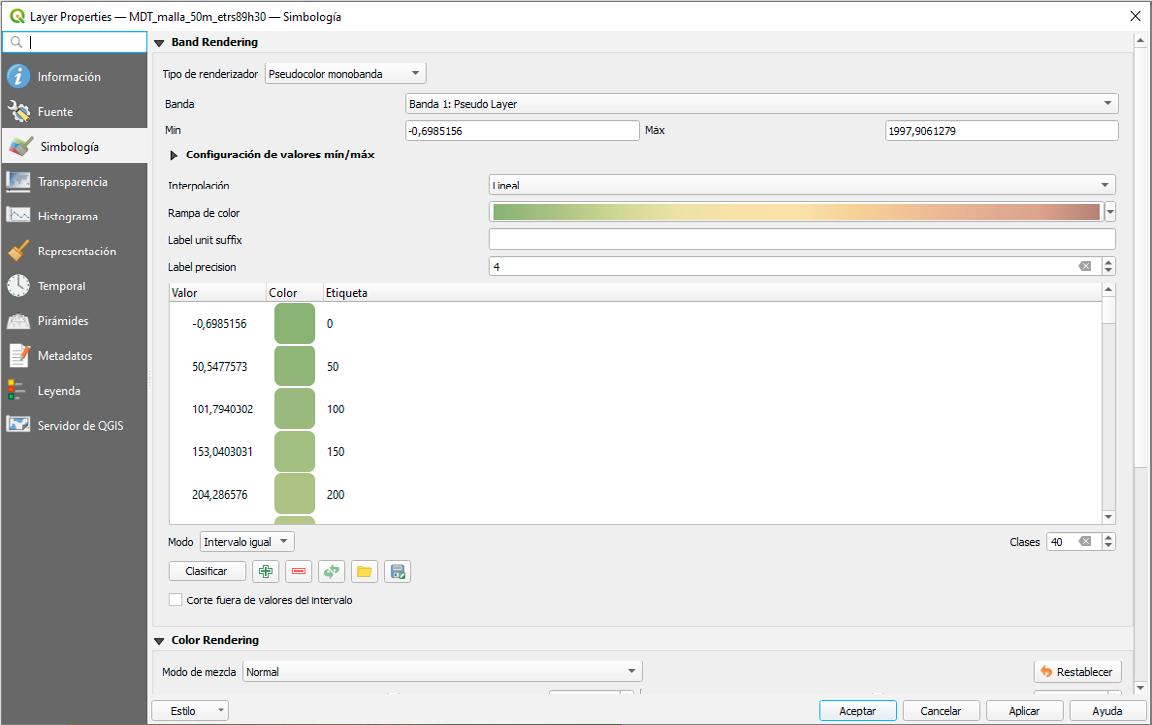The width and height of the screenshot is (1152, 725).
Task: Click the Min value input field
Action: coord(522,131)
